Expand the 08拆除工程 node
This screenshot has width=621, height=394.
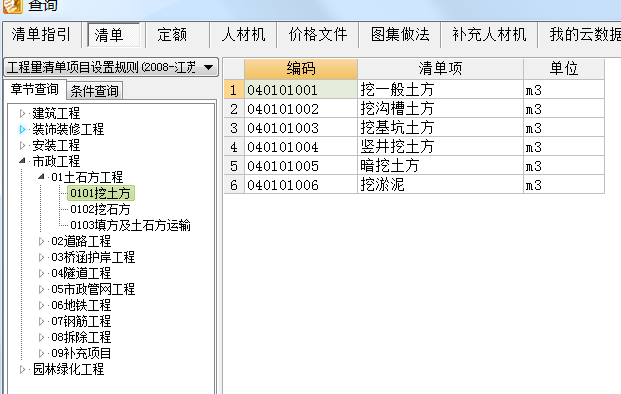point(41,337)
